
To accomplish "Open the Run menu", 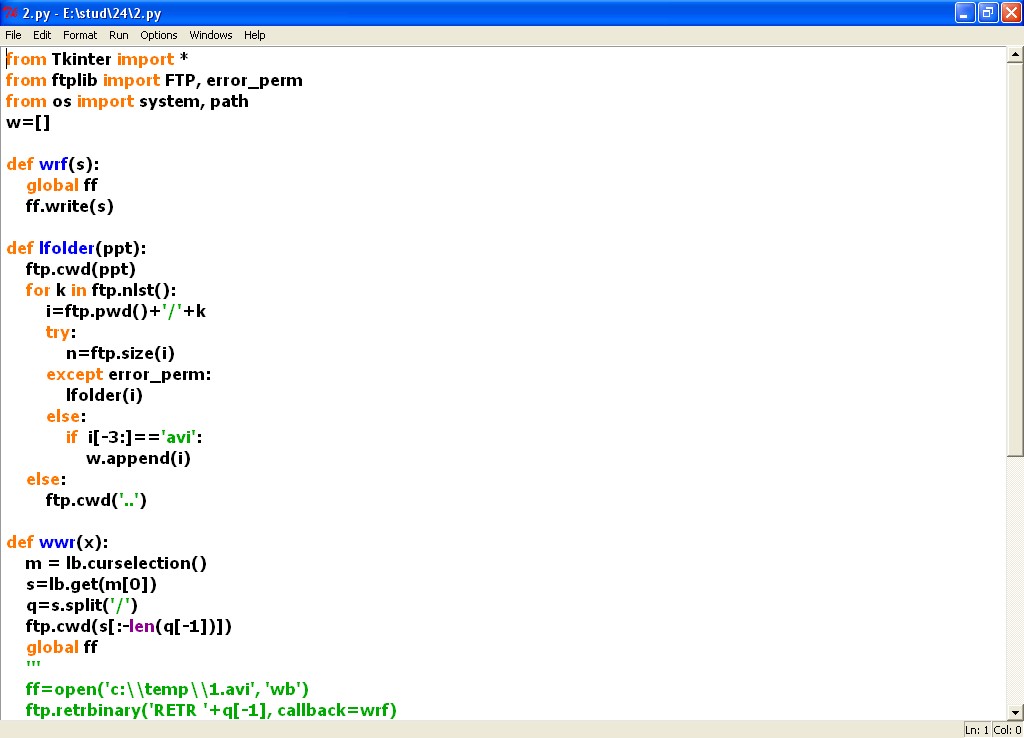I will coord(119,35).
